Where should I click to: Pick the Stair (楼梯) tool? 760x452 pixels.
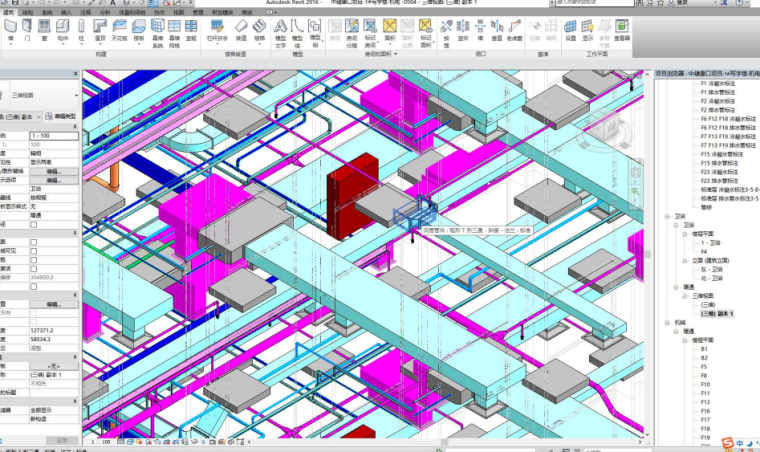point(260,30)
